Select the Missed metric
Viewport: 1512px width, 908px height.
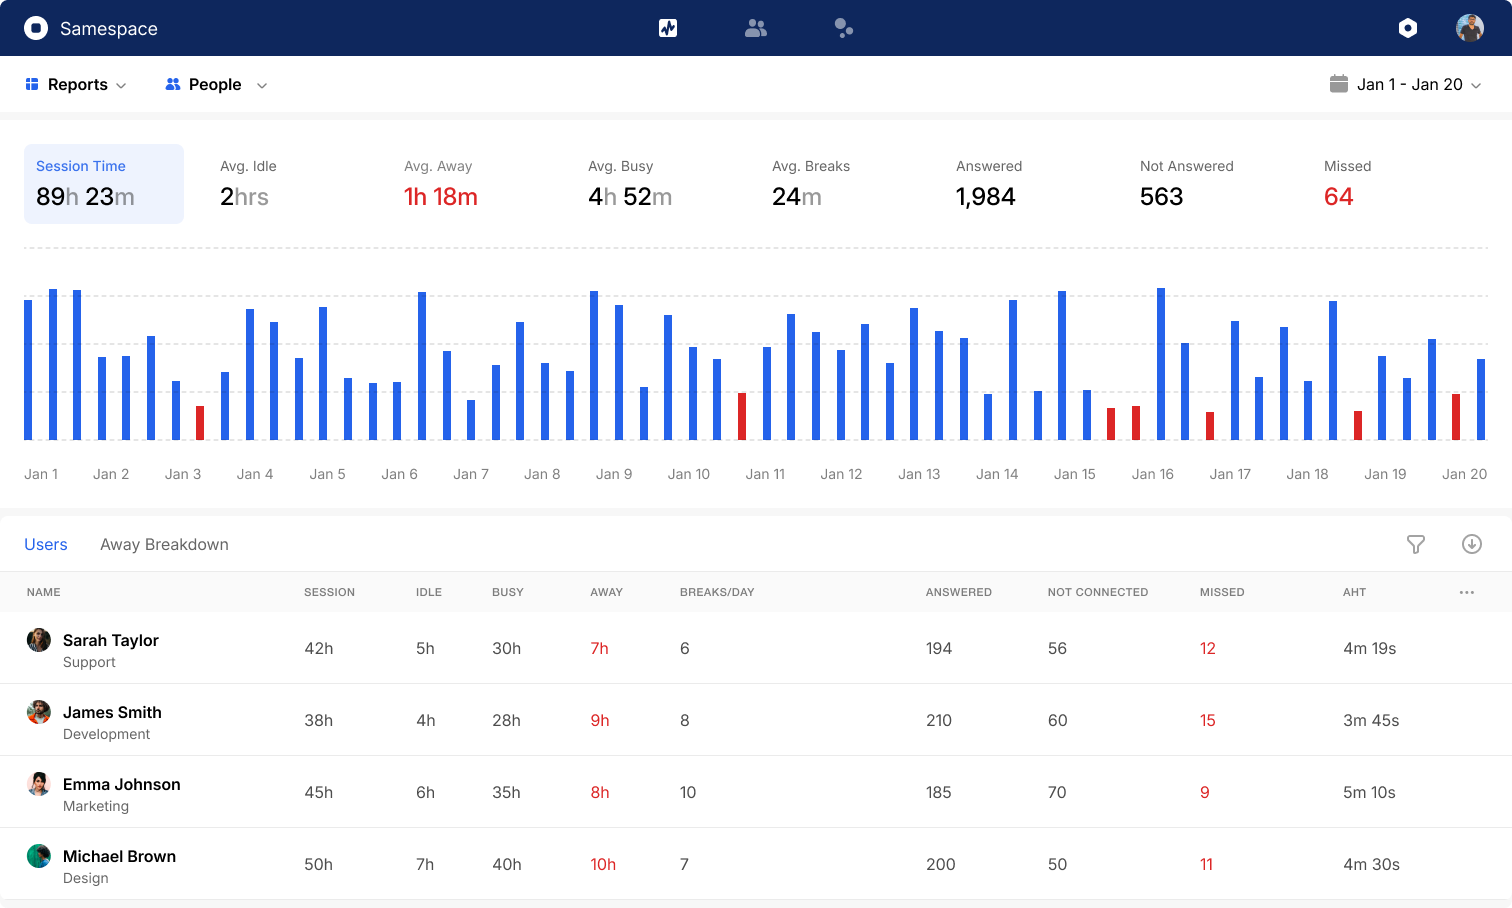point(1348,184)
